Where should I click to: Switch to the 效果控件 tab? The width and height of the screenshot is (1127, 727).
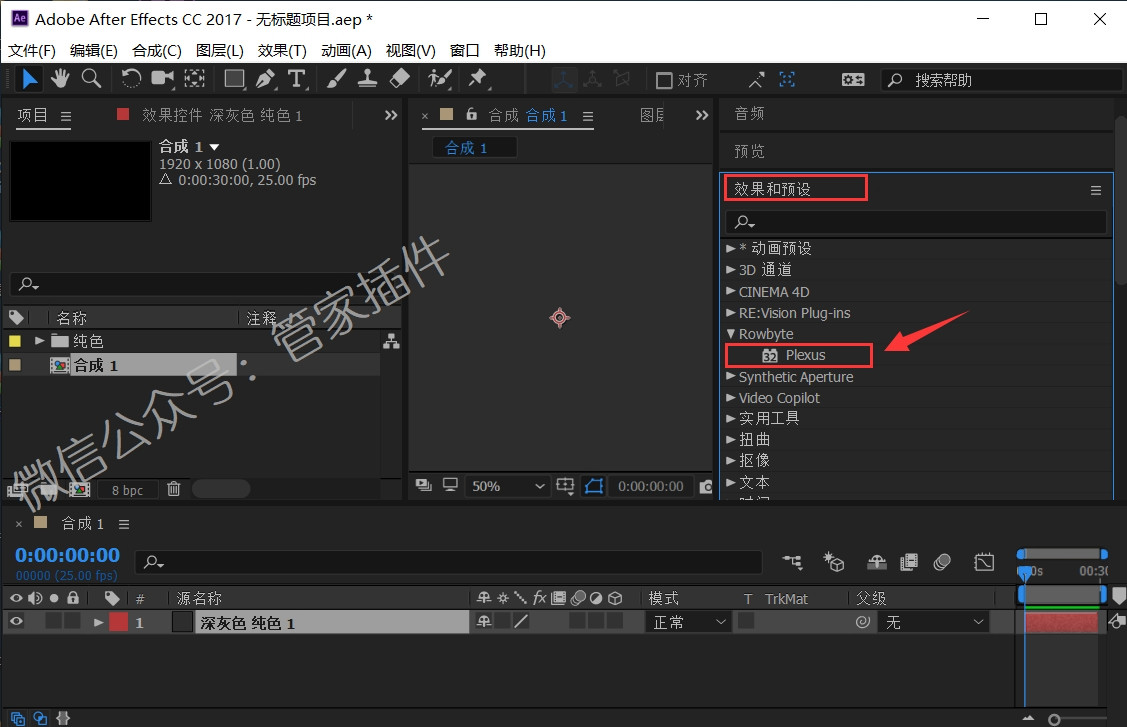coord(222,115)
